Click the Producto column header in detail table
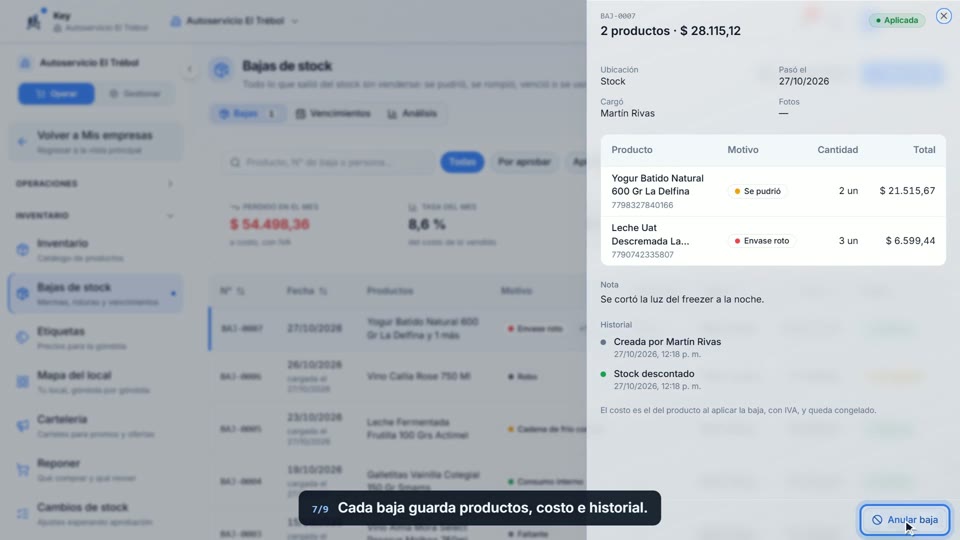960x540 pixels. (632, 150)
